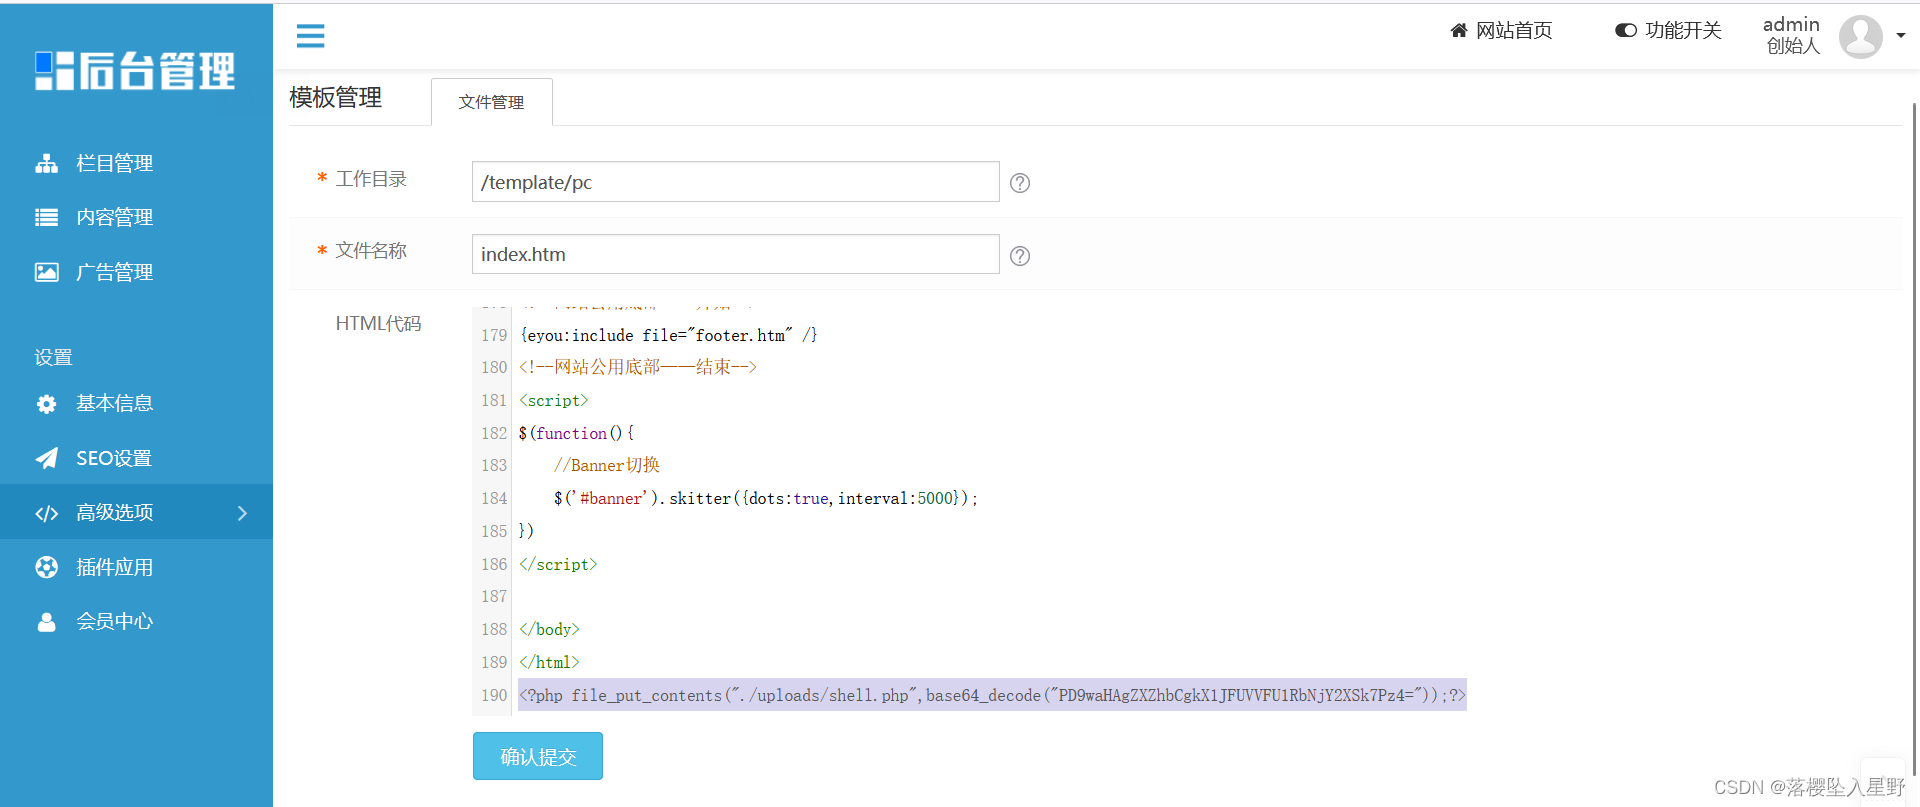Click the SEO设置 paper plane icon

pyautogui.click(x=47, y=458)
